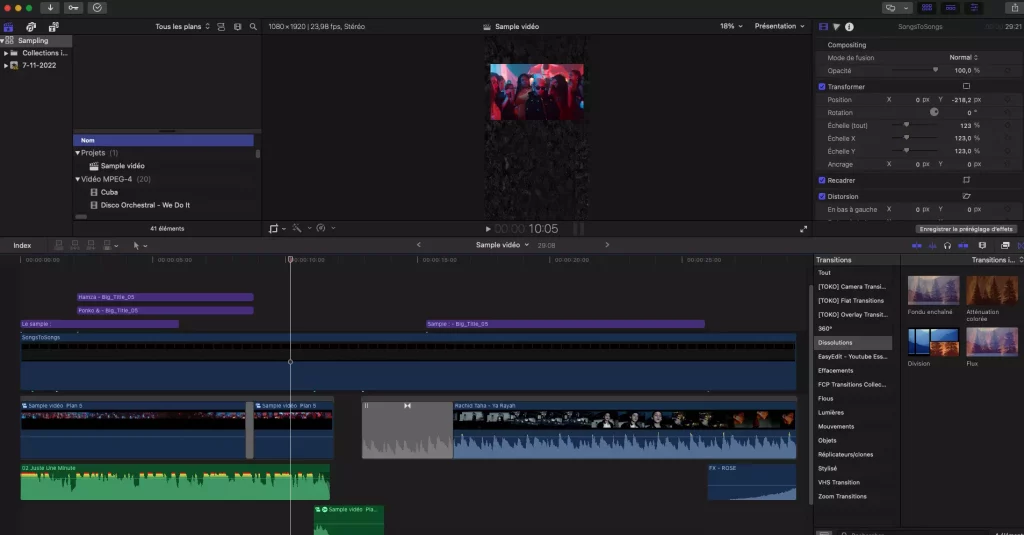Select the Fondu enchaîné transition thumbnail
Screen dimensions: 1024x535
pyautogui.click(x=933, y=291)
